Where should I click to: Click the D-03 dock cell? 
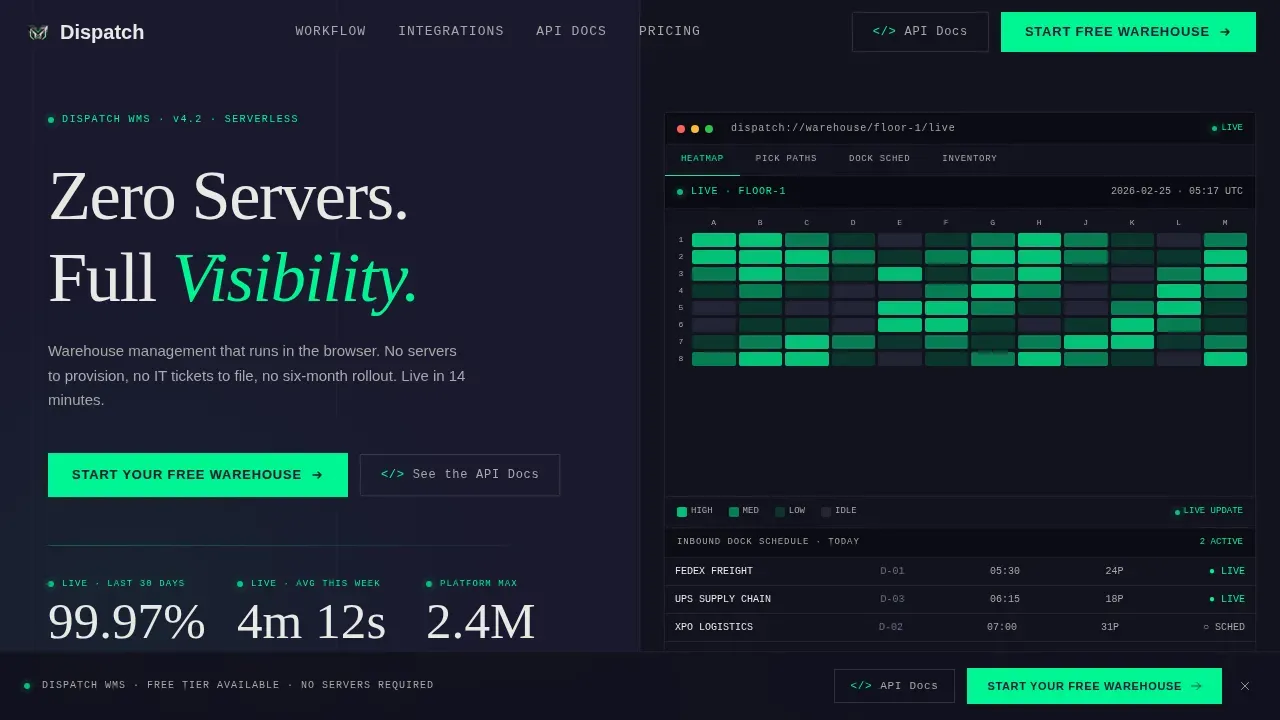coord(892,599)
